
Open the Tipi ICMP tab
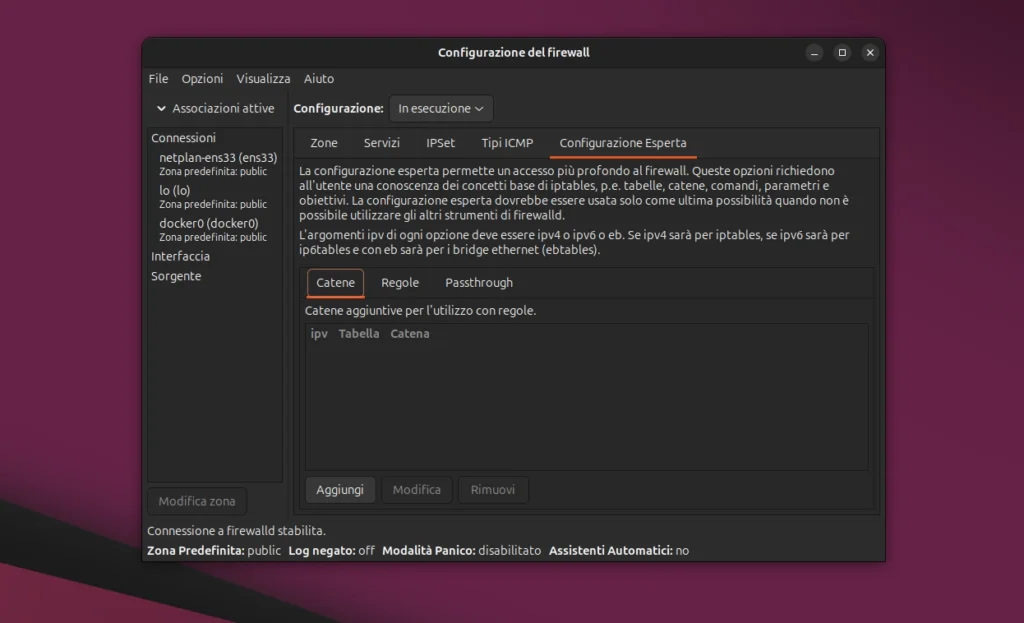[x=507, y=143]
